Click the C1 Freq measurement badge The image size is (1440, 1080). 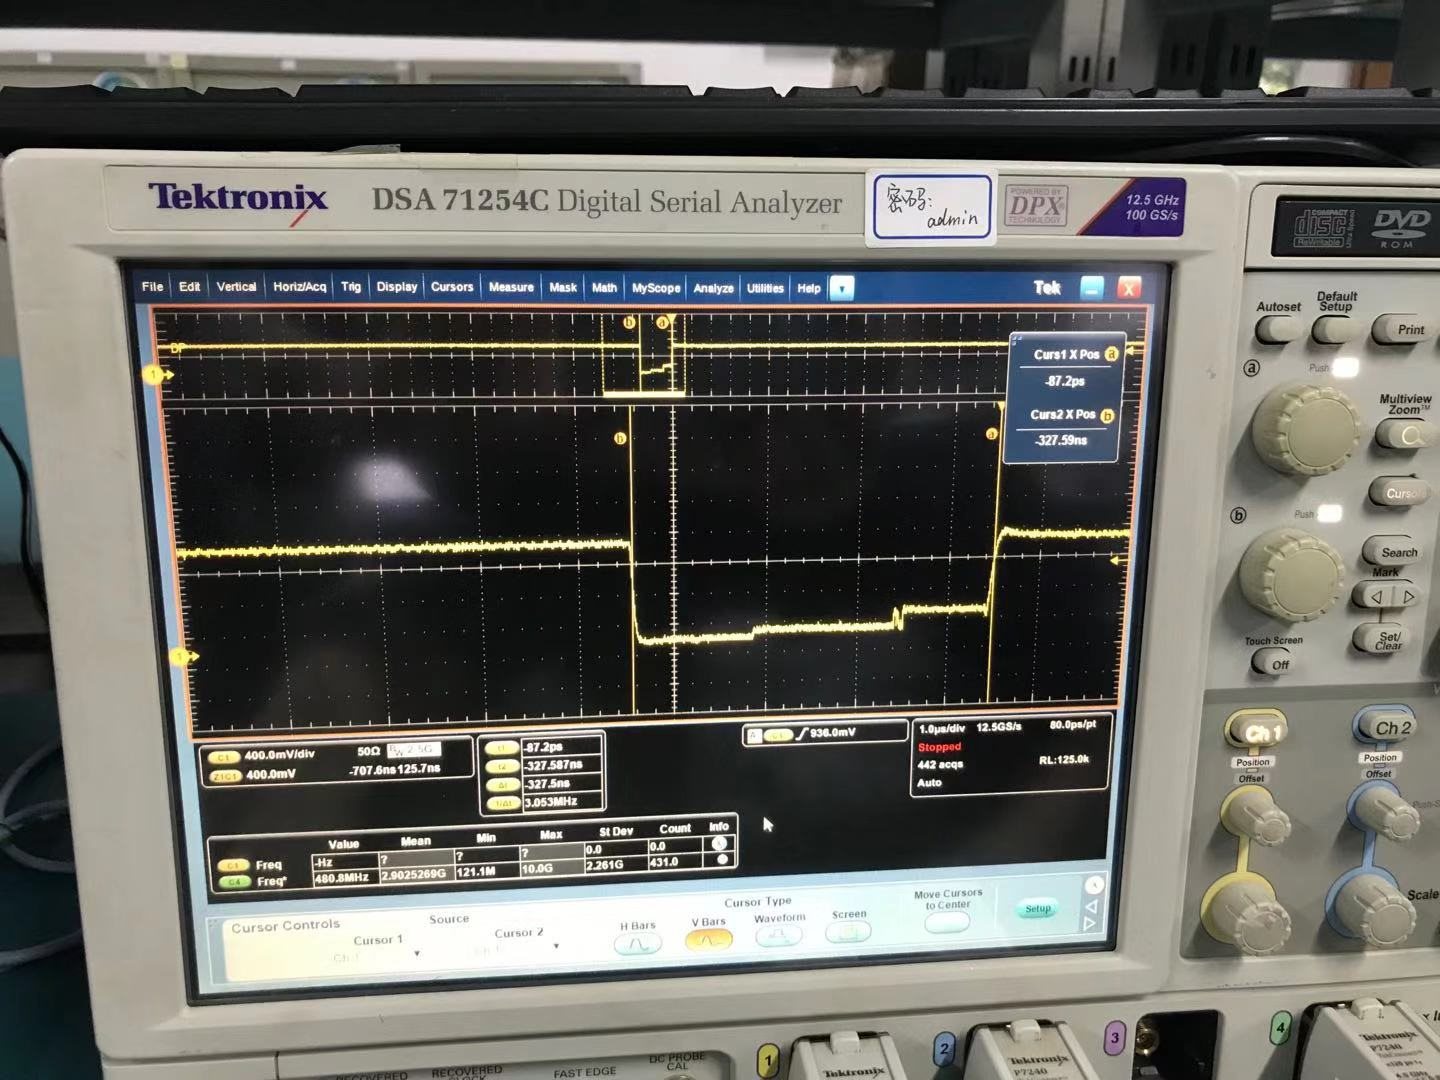(x=234, y=865)
